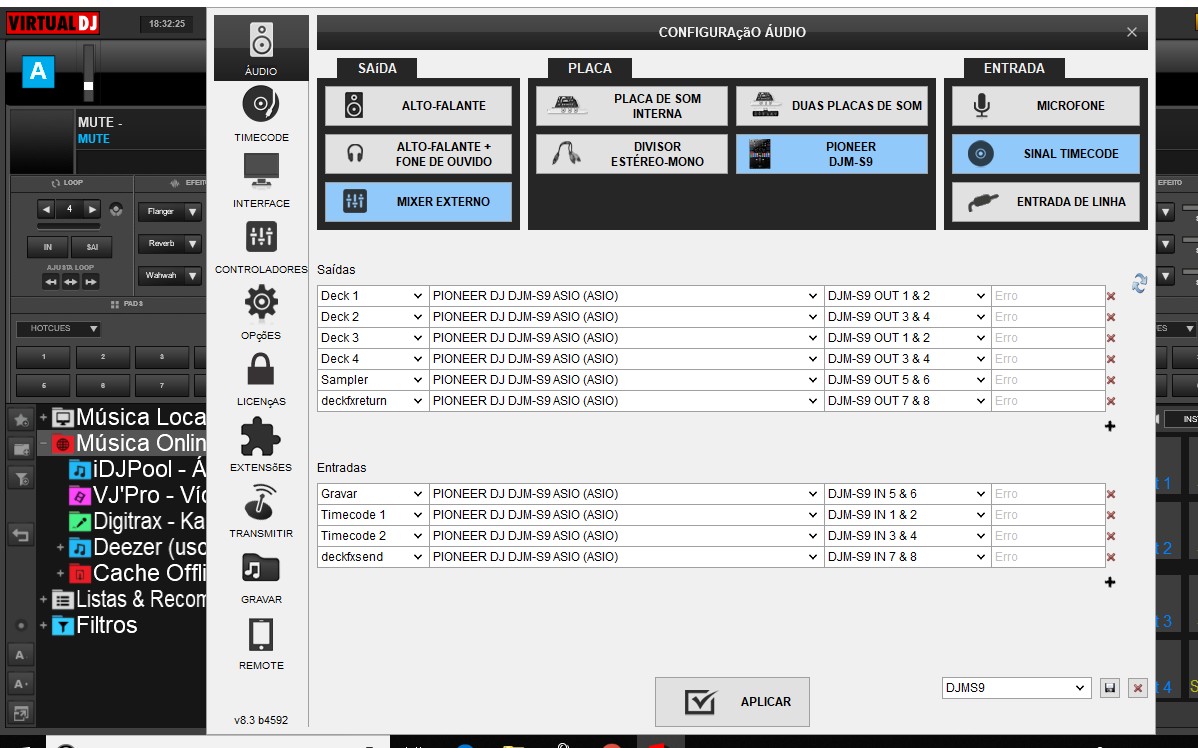Select the Digitrax karaoke entry
The image size is (1198, 748).
coord(138,521)
